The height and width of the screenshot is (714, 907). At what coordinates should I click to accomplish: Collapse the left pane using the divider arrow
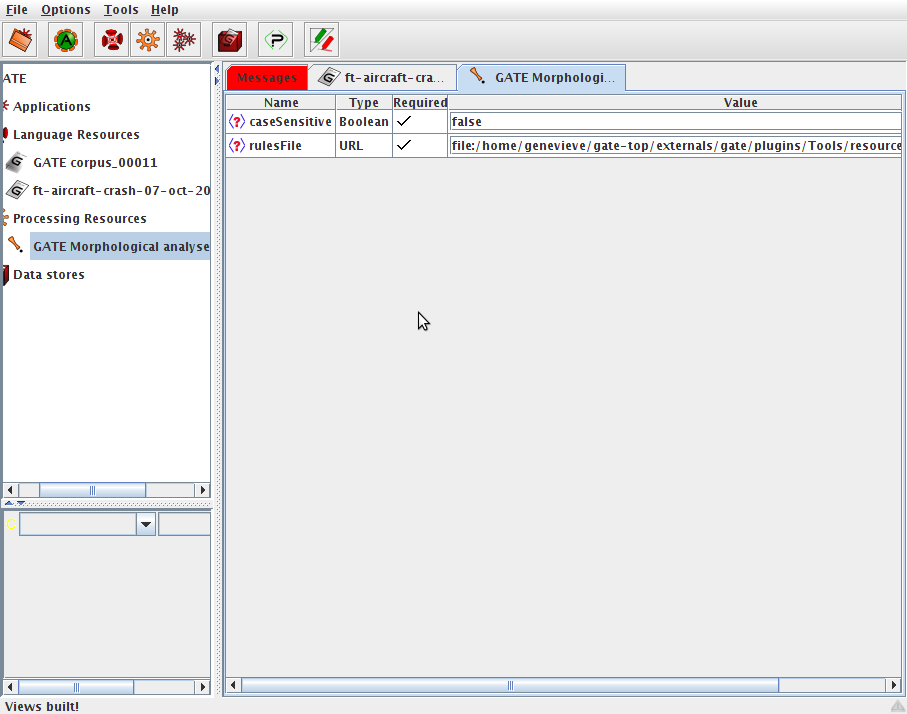[217, 69]
